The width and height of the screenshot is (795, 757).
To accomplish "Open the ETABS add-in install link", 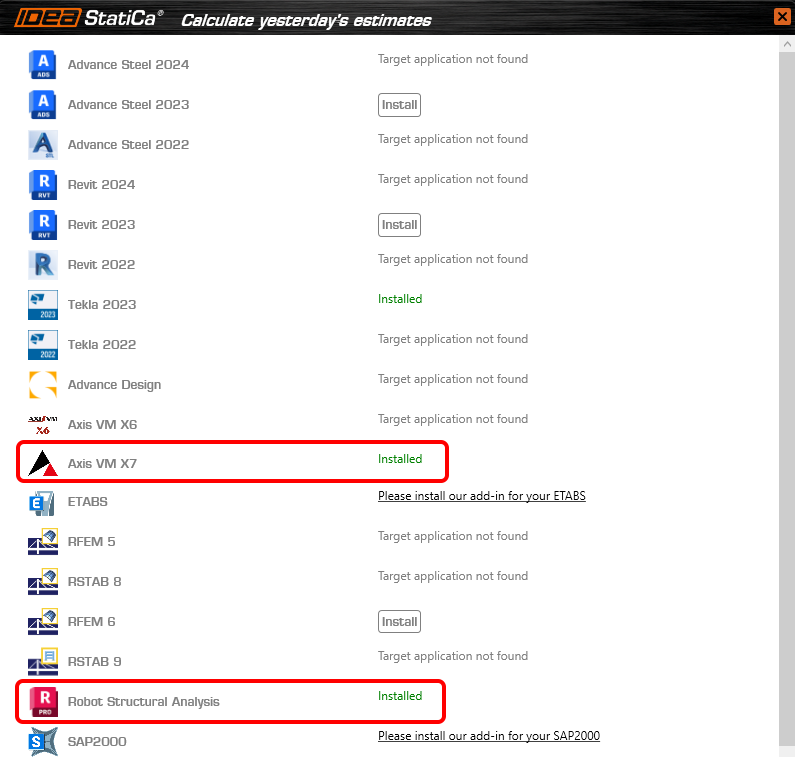I will [482, 496].
